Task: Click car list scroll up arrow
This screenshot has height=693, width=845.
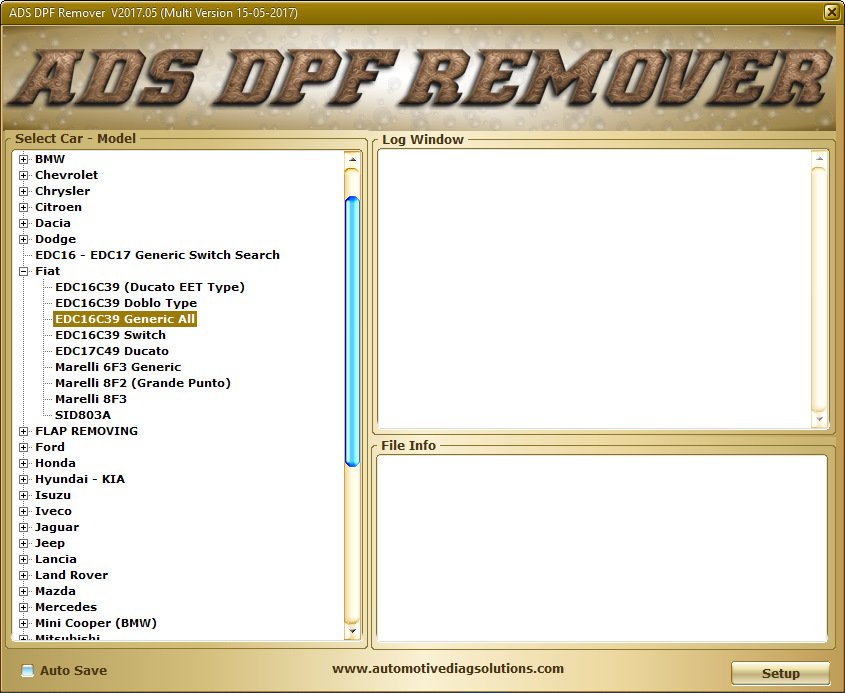Action: click(x=352, y=160)
